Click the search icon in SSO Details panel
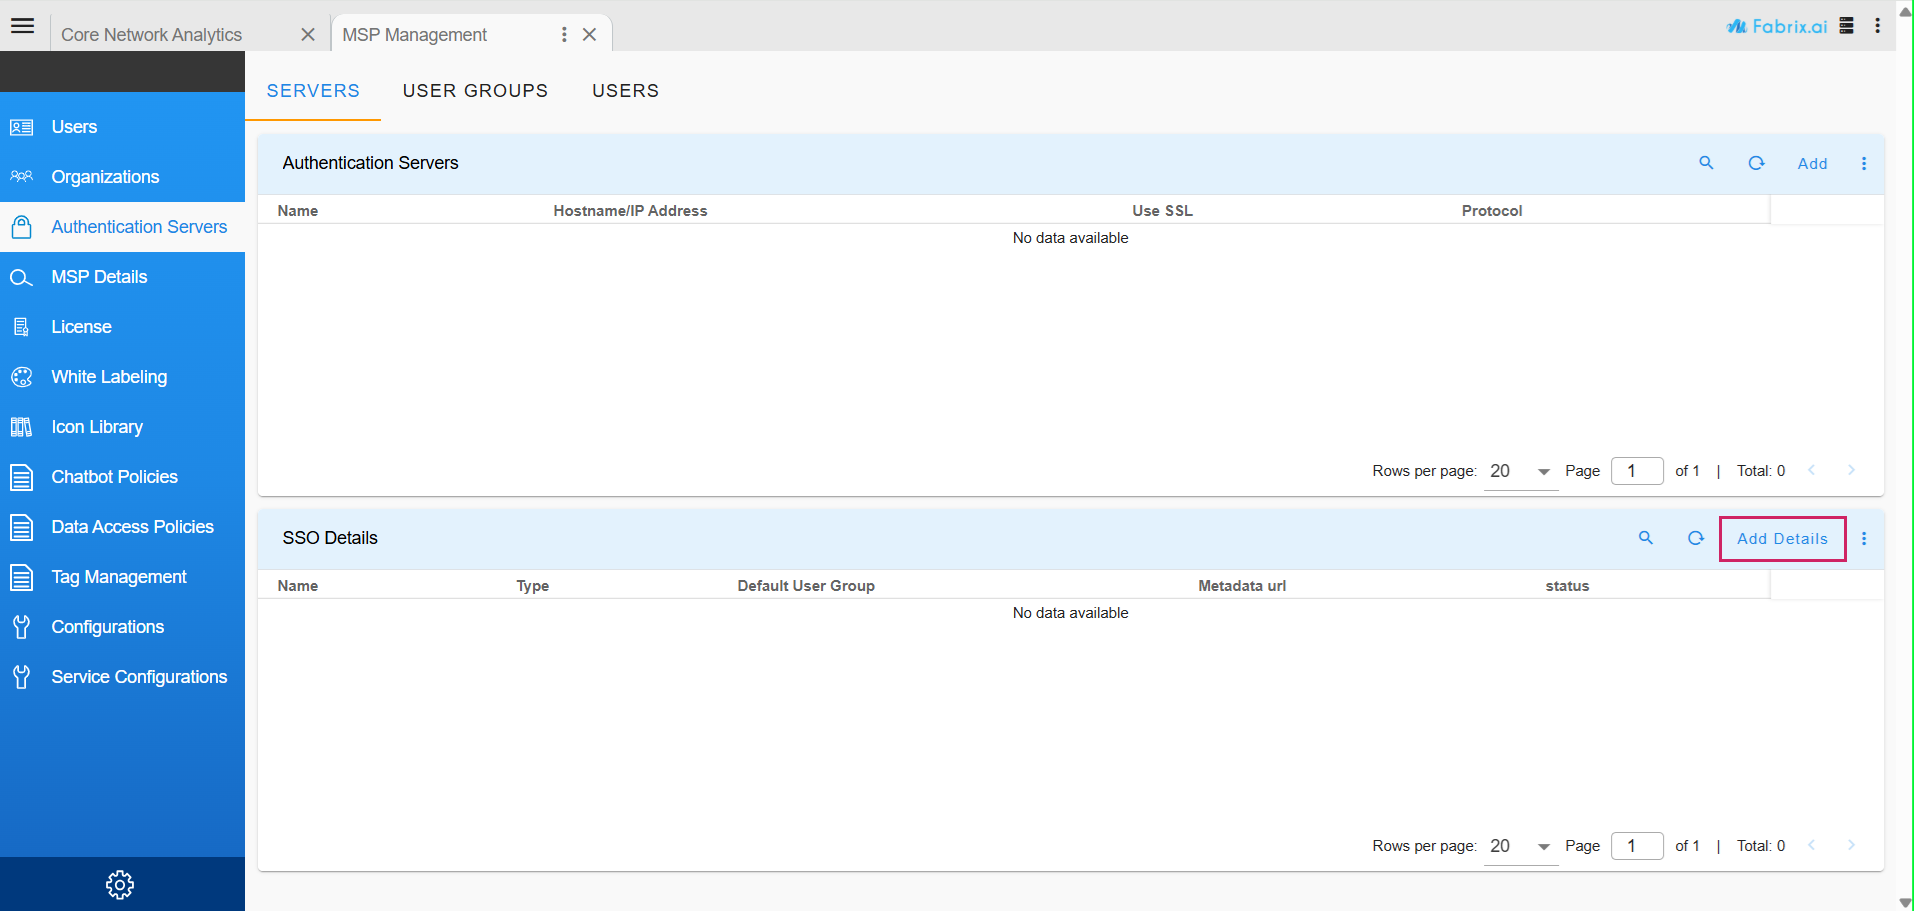The image size is (1914, 911). coord(1646,538)
